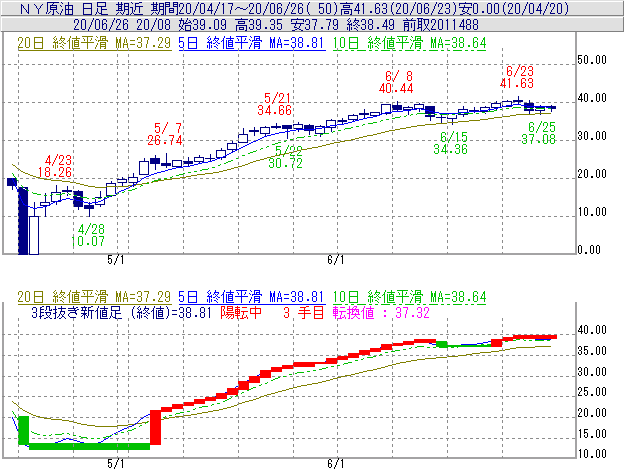Select the 5/7 26.74 high annotation

click(x=165, y=134)
